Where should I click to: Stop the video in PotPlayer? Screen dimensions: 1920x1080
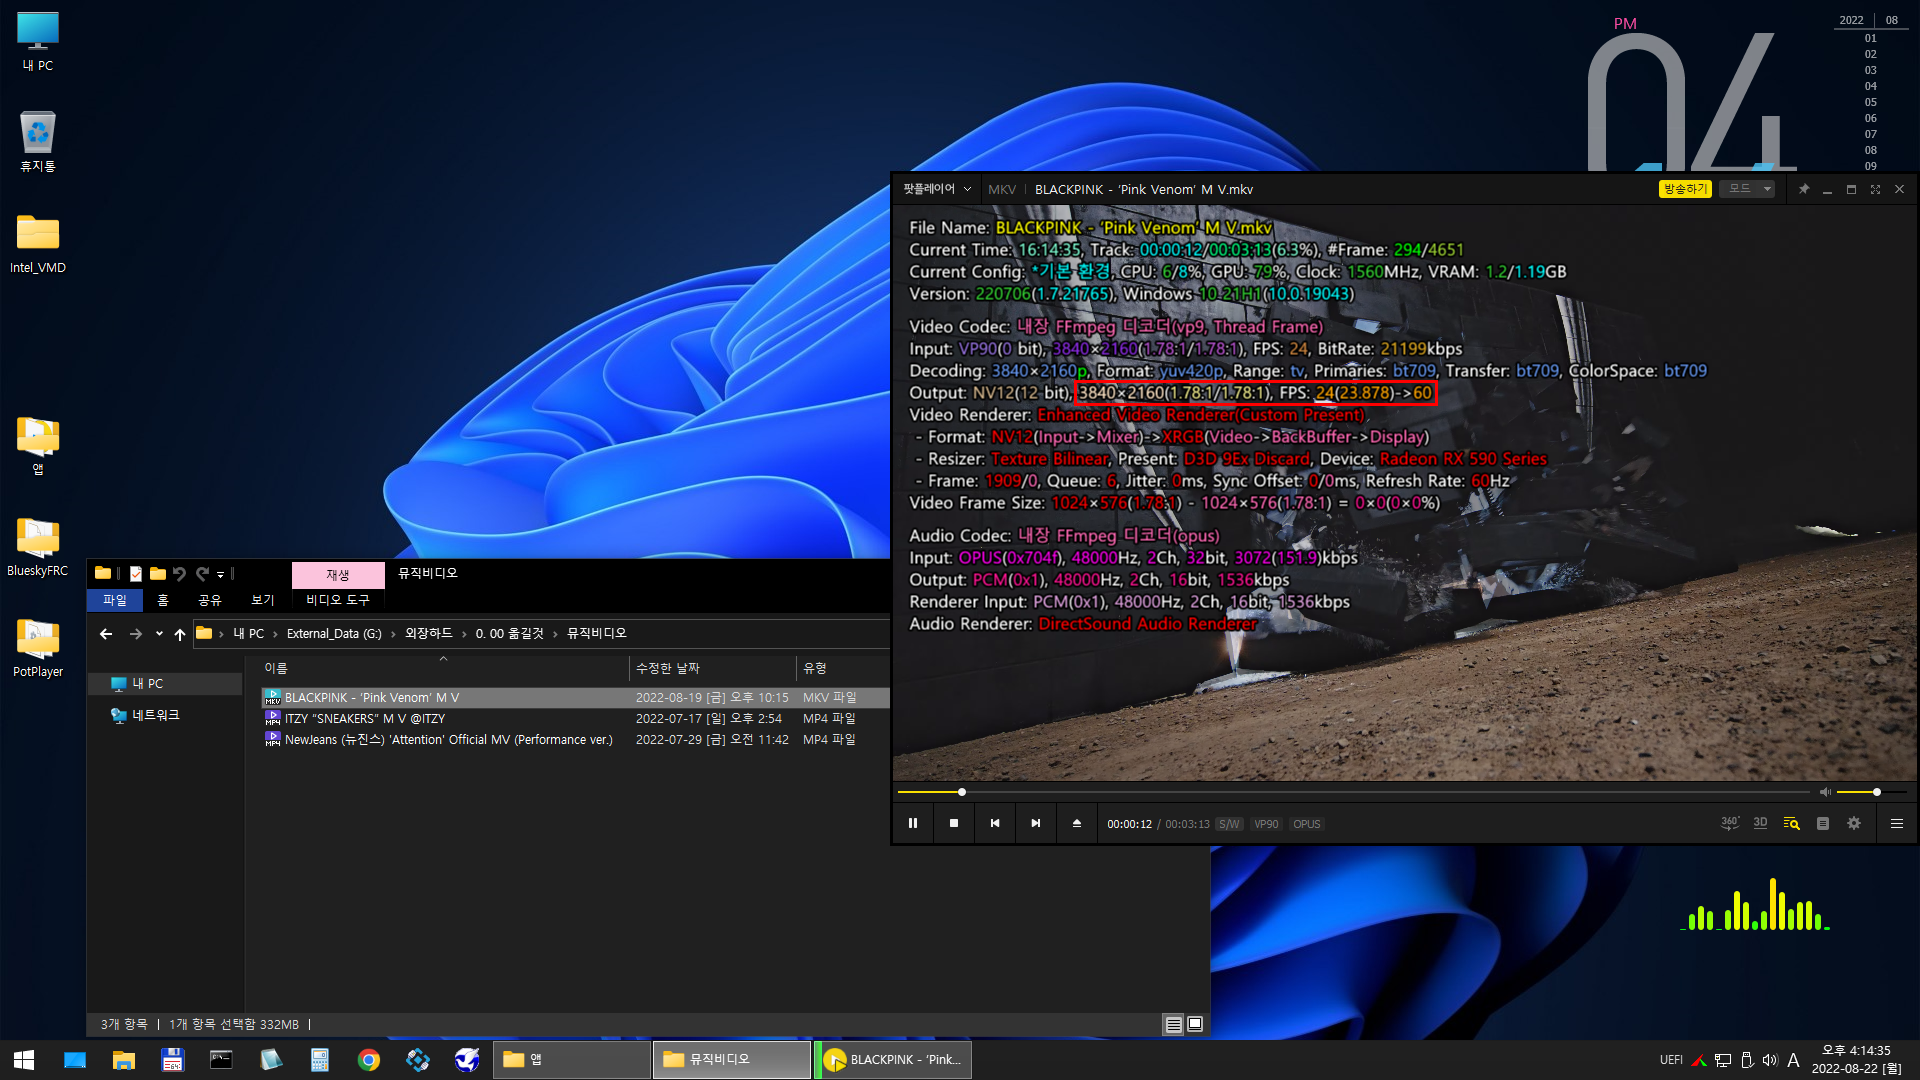click(954, 823)
